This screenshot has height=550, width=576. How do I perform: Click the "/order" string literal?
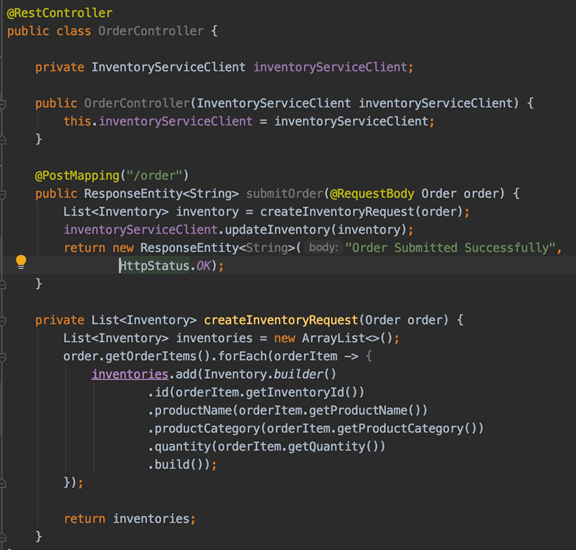(154, 176)
